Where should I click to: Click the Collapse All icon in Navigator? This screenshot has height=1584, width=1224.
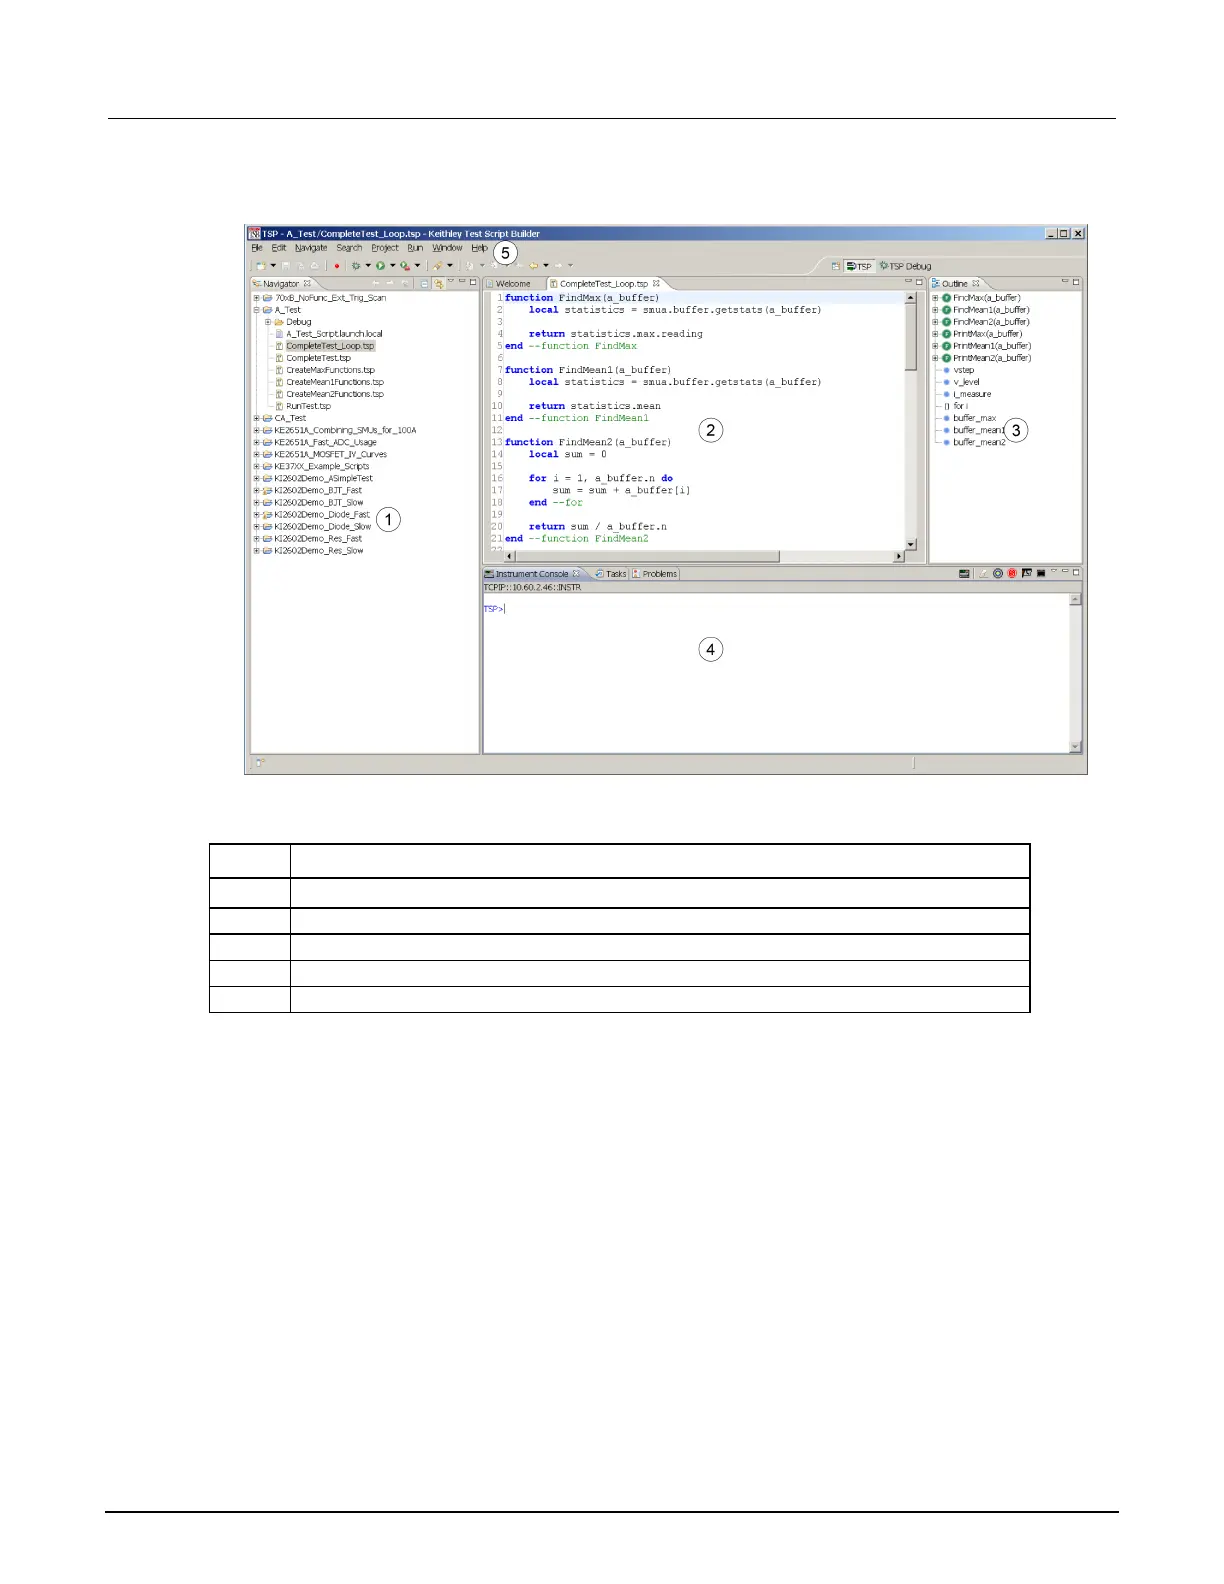point(424,284)
